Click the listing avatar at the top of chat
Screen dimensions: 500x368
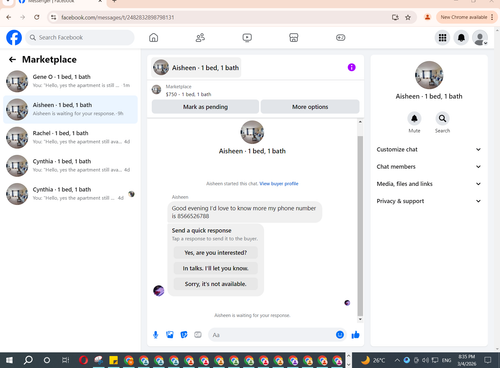click(252, 132)
